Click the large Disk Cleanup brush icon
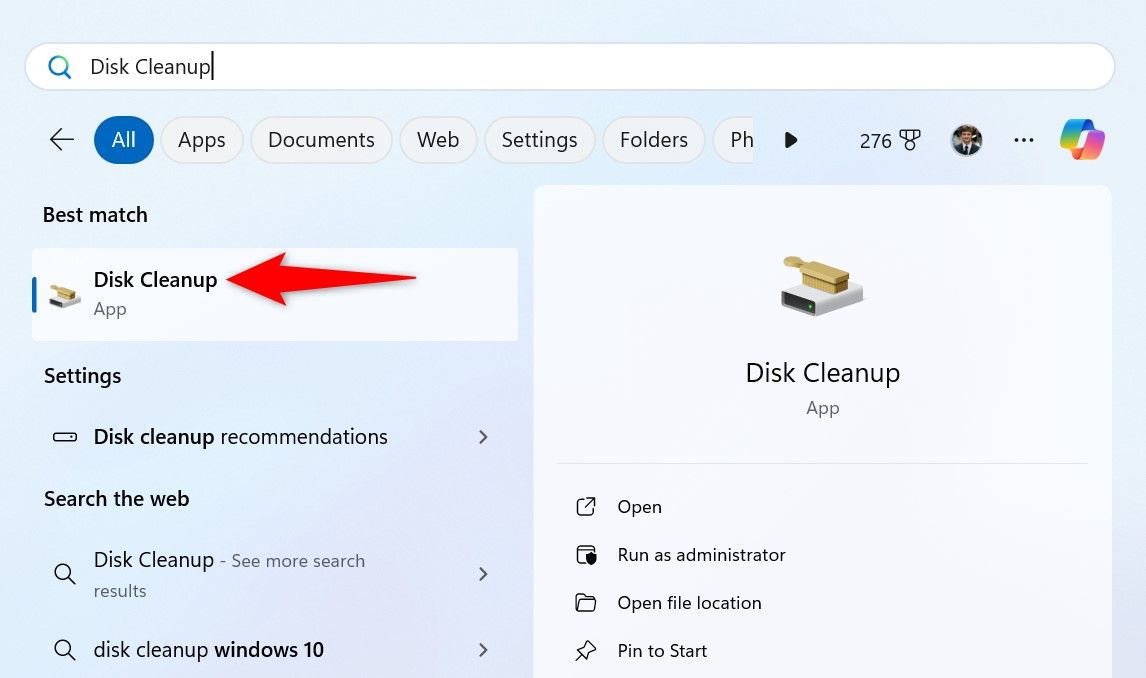The width and height of the screenshot is (1146, 678). click(822, 287)
